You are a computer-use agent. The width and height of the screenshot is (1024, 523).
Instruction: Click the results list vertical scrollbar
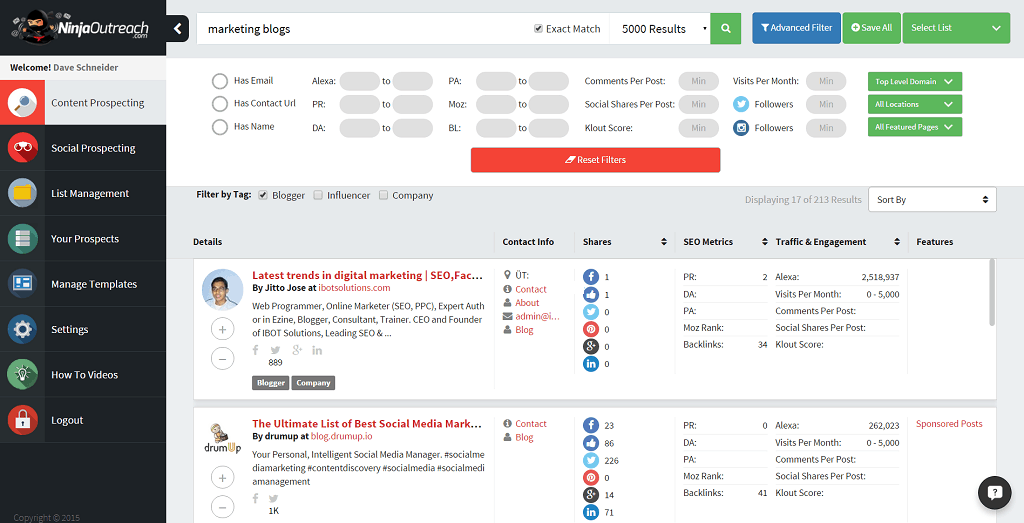tap(992, 290)
